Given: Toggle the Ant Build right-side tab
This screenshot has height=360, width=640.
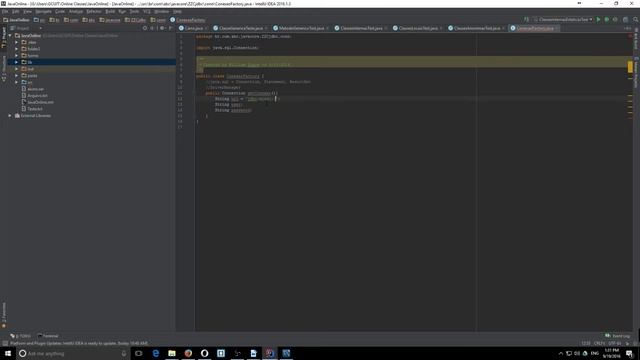Looking at the screenshot, I should [636, 40].
